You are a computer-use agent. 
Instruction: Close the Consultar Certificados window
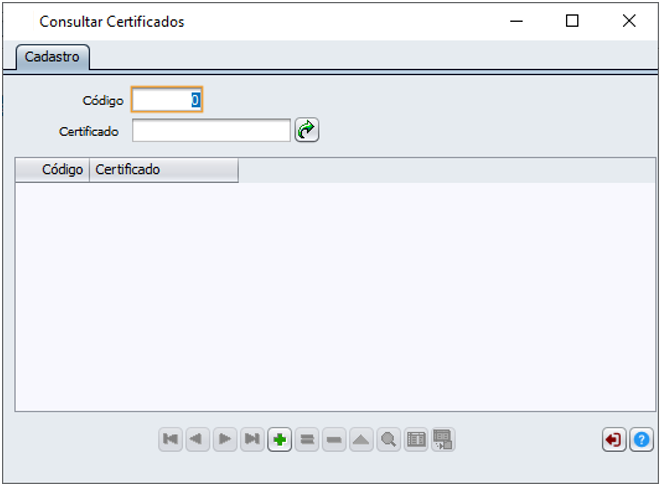(x=629, y=21)
